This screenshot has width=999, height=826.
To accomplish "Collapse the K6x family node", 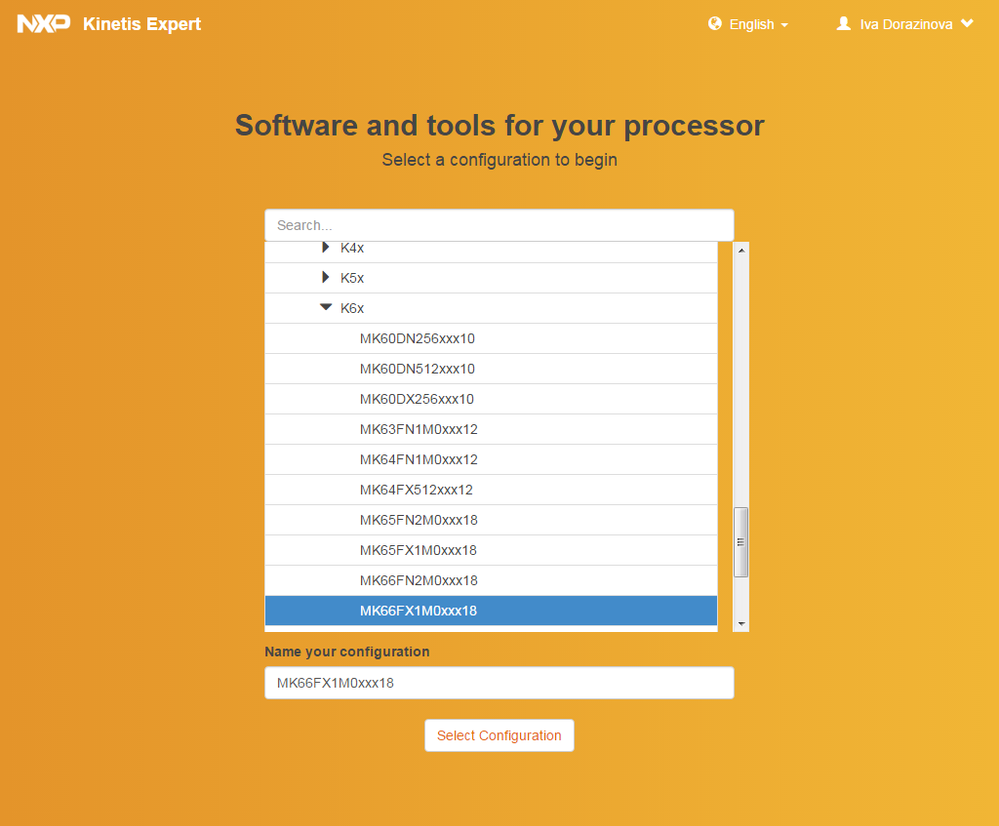I will (326, 307).
